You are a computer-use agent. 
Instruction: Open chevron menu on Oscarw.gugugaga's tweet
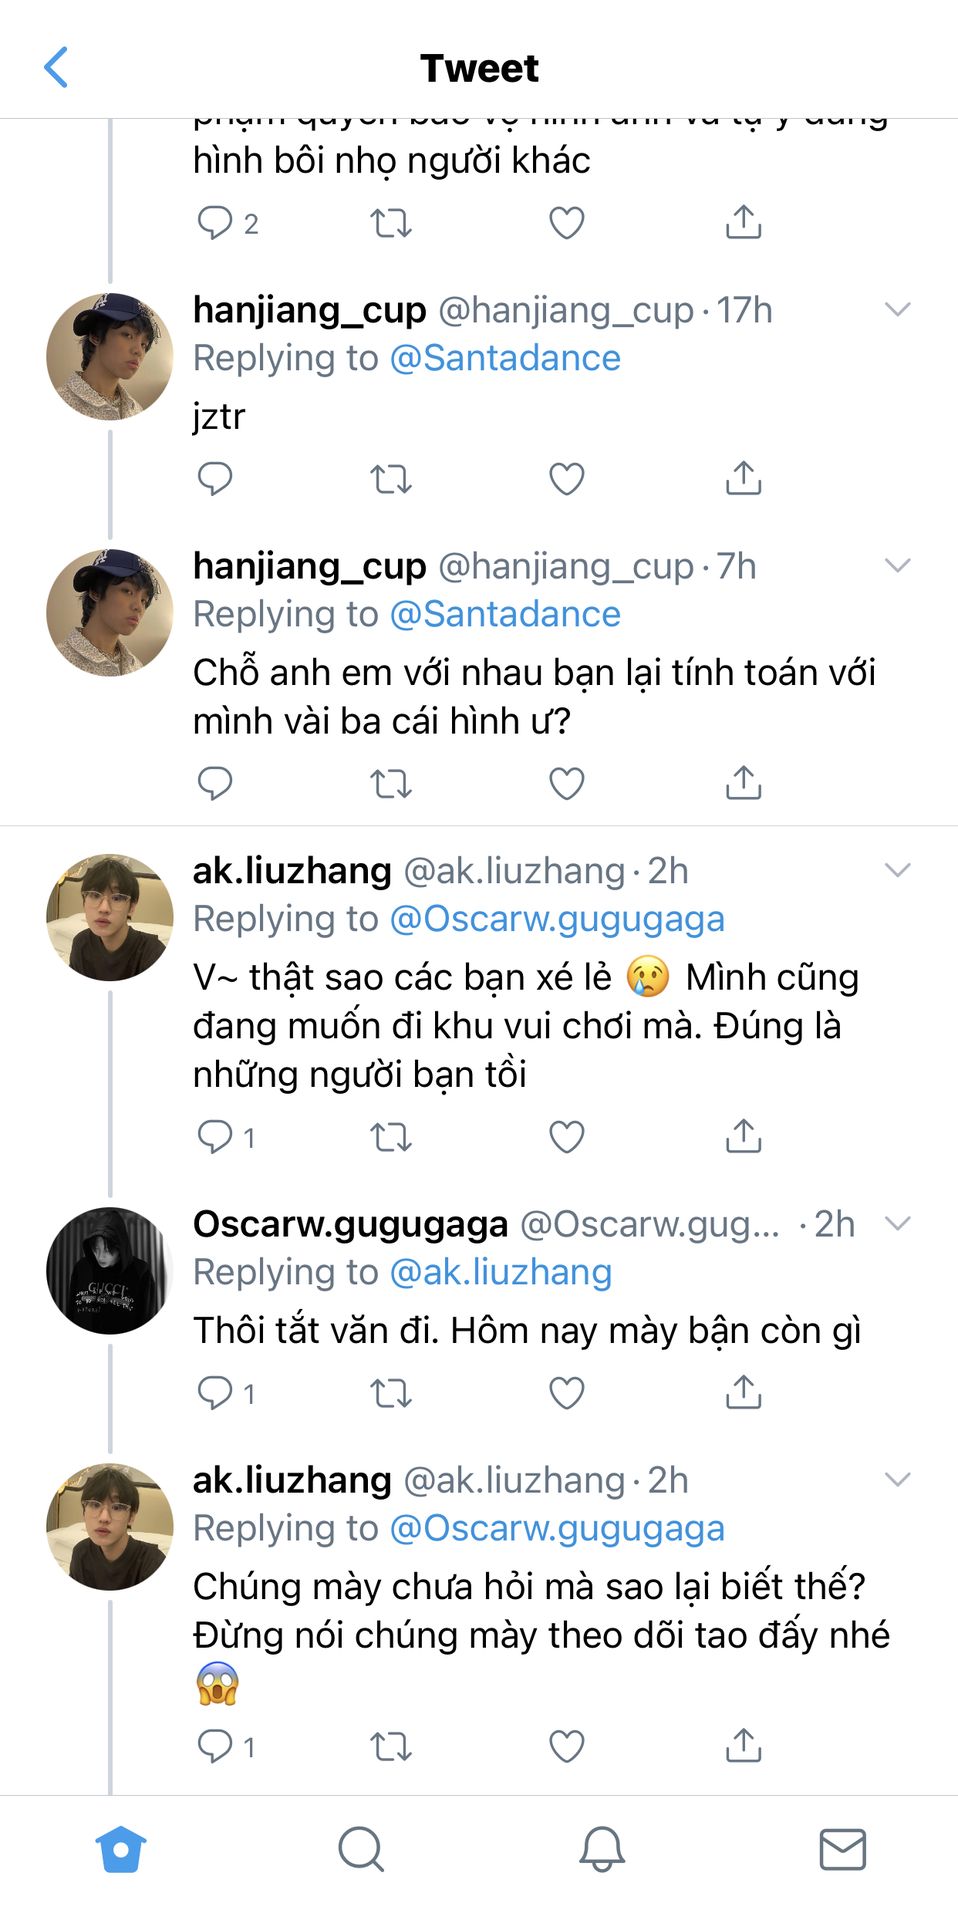pos(898,1223)
